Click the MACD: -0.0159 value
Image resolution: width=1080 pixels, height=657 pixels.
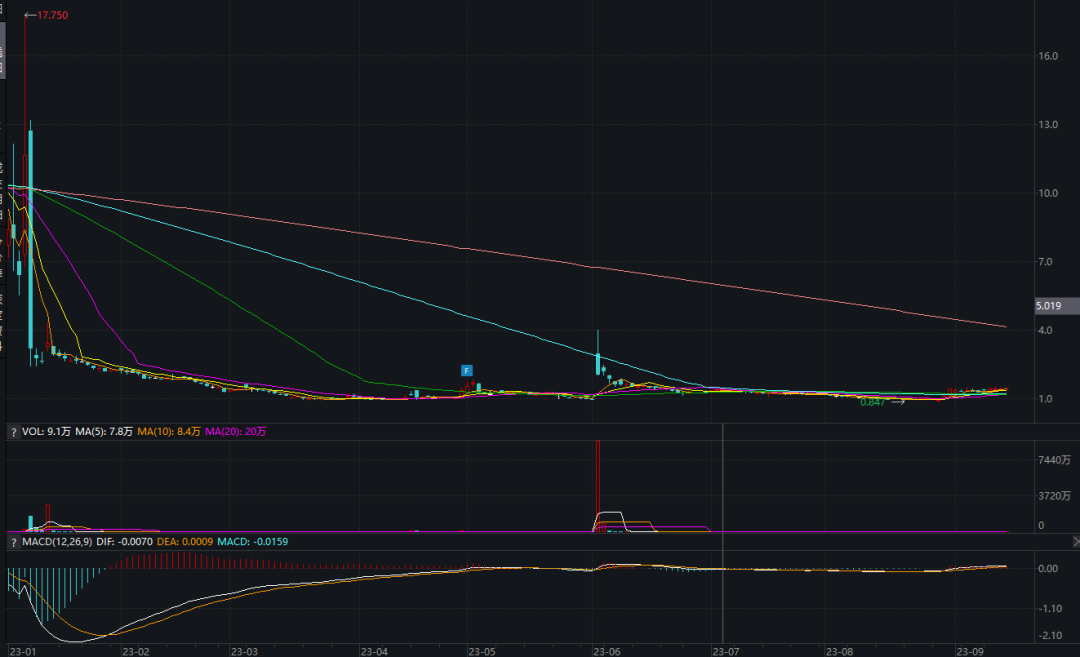click(253, 542)
